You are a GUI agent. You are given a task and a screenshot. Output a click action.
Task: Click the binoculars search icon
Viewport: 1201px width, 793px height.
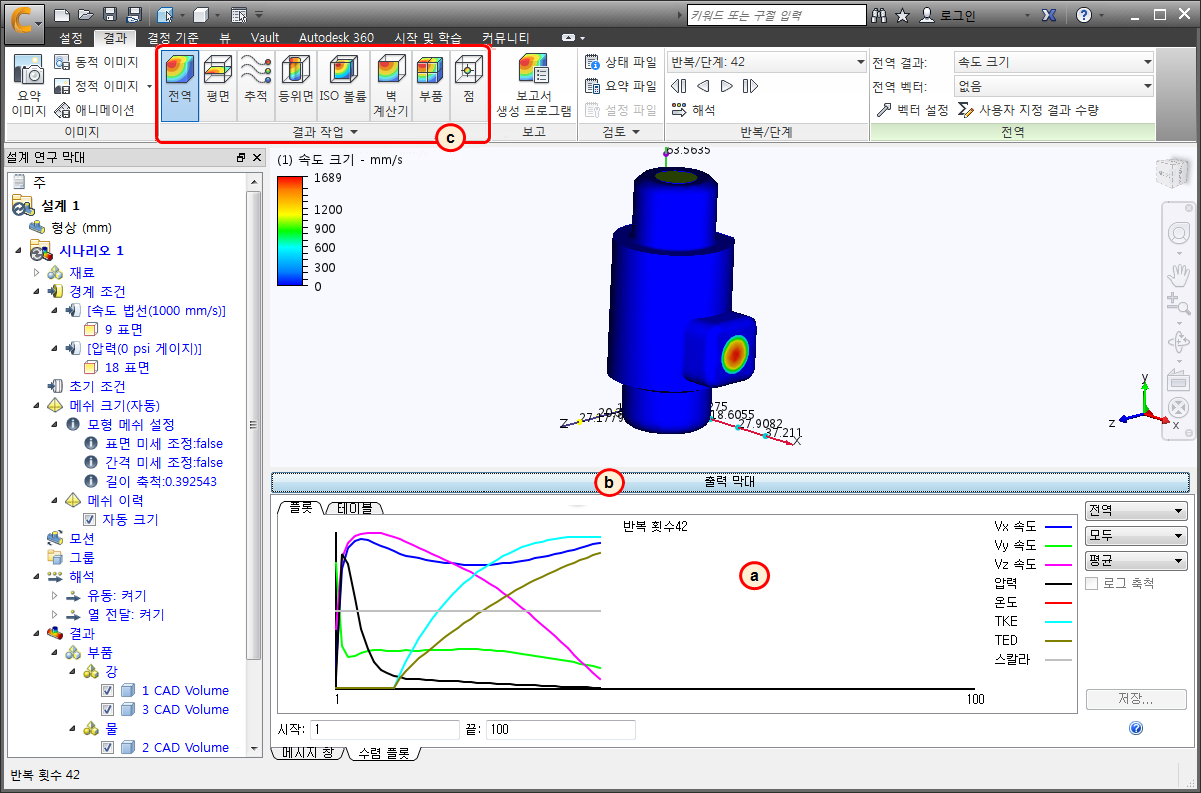(879, 15)
